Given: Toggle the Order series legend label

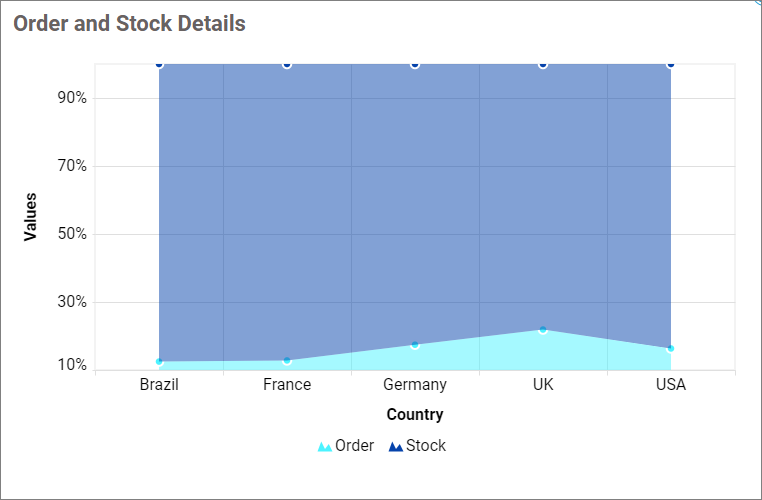Looking at the screenshot, I should pos(355,446).
